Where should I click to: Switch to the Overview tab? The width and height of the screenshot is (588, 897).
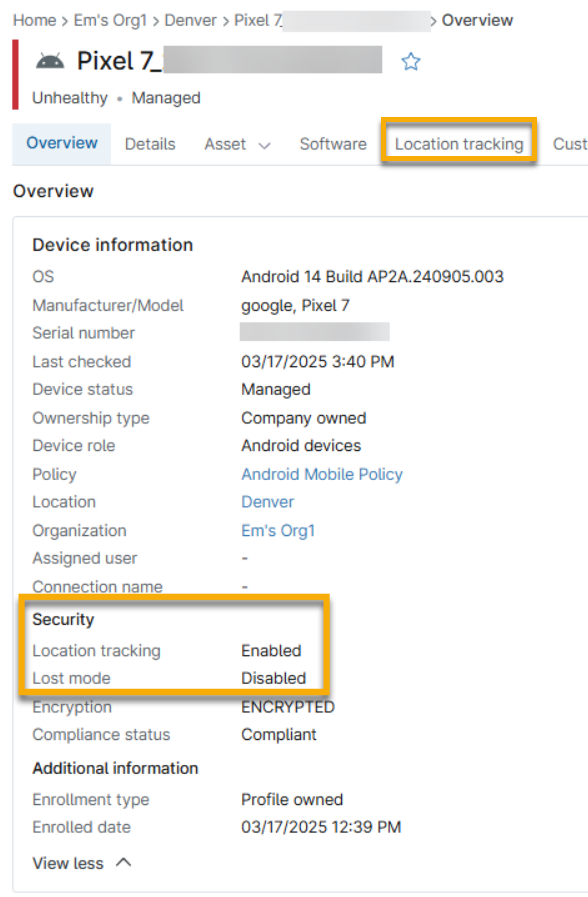[62, 143]
